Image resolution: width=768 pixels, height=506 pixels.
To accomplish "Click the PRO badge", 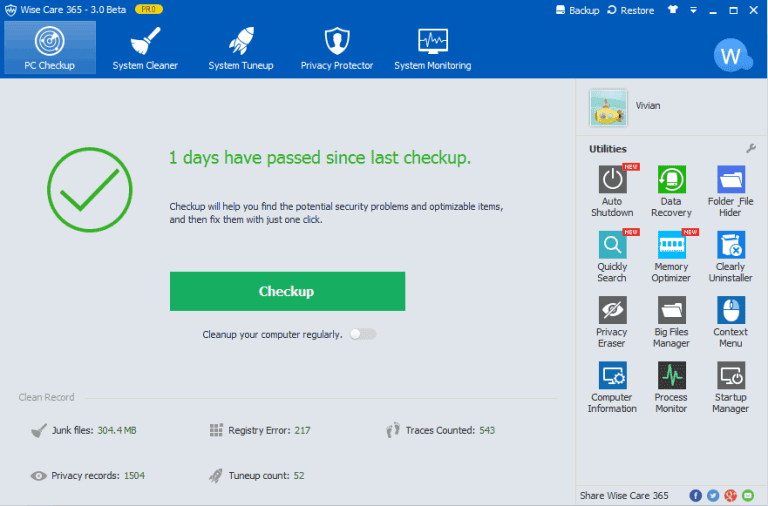I will click(x=149, y=9).
